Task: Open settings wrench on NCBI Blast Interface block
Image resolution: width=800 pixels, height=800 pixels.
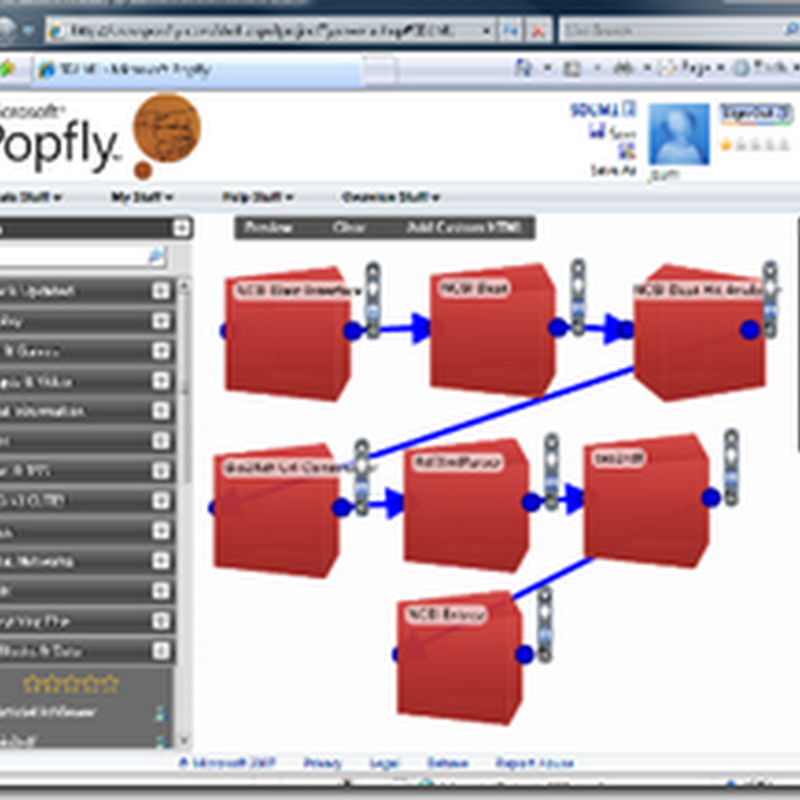Action: click(x=373, y=299)
